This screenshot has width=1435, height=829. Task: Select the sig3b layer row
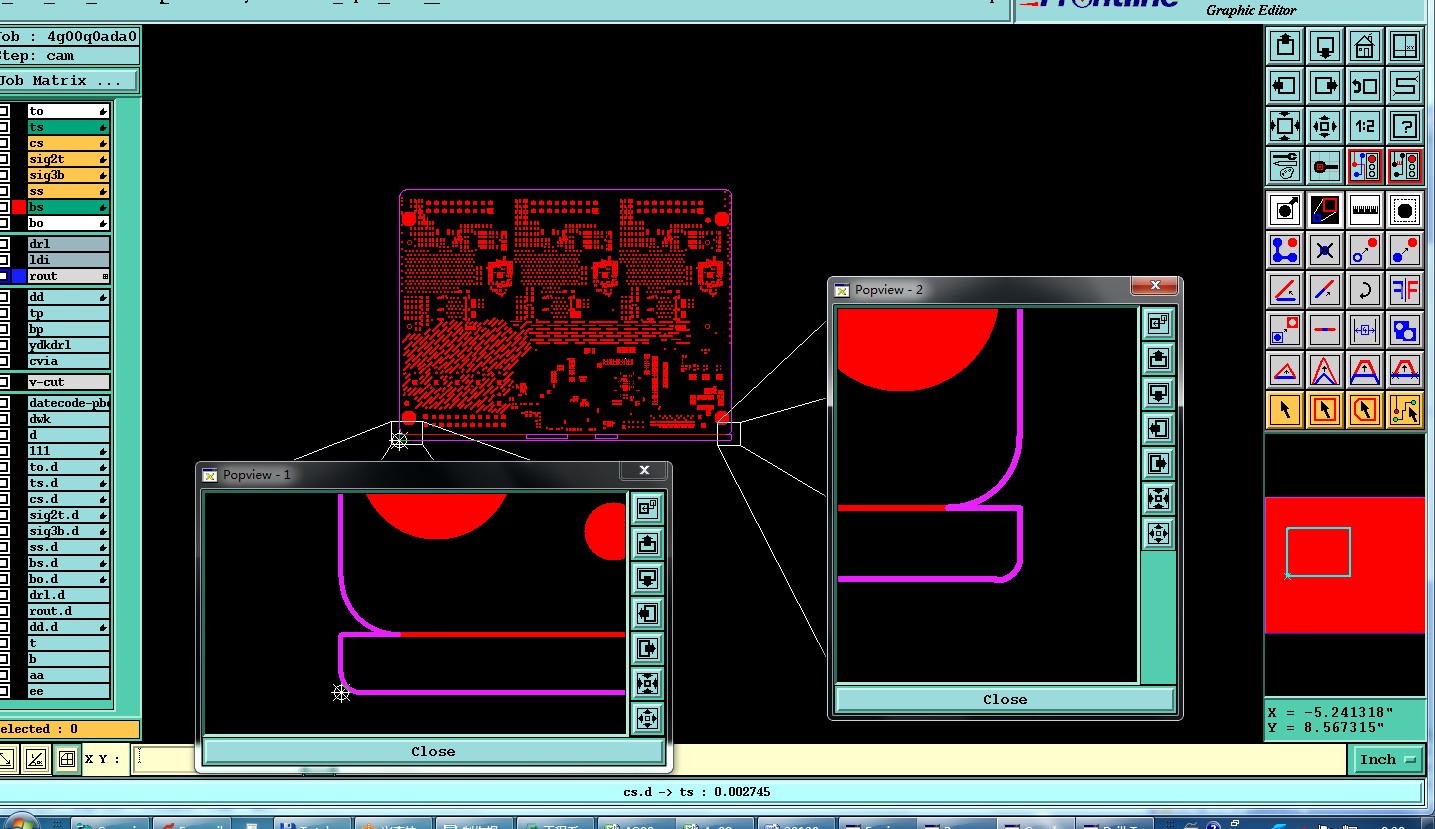click(x=68, y=175)
